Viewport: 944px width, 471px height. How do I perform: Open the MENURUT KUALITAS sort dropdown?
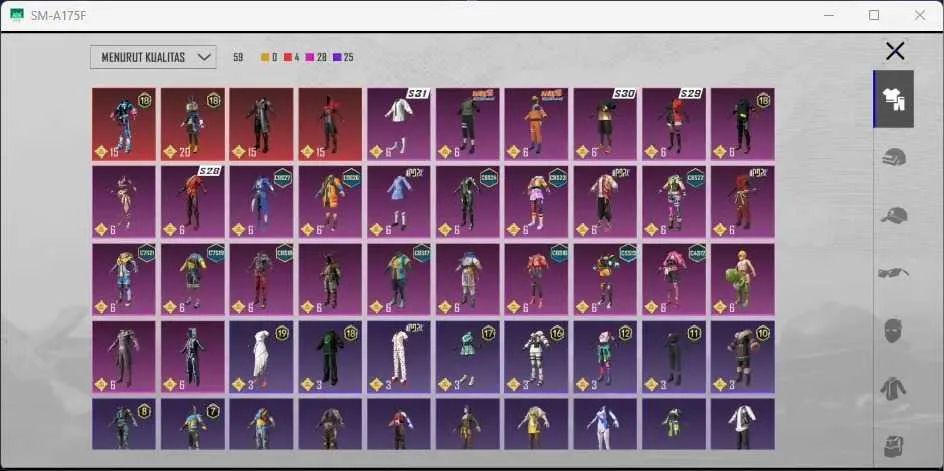tap(153, 57)
